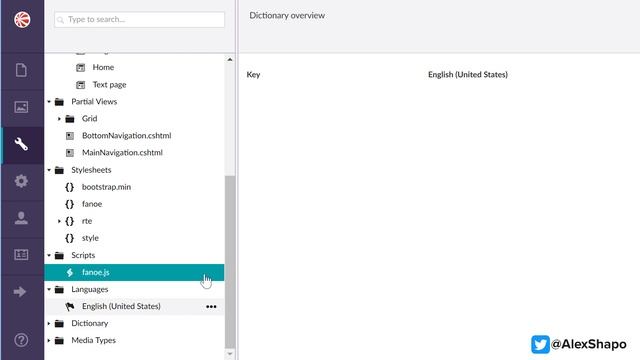Open the Developer gear section
Viewport: 640px width, 360px height.
[x=21, y=181]
